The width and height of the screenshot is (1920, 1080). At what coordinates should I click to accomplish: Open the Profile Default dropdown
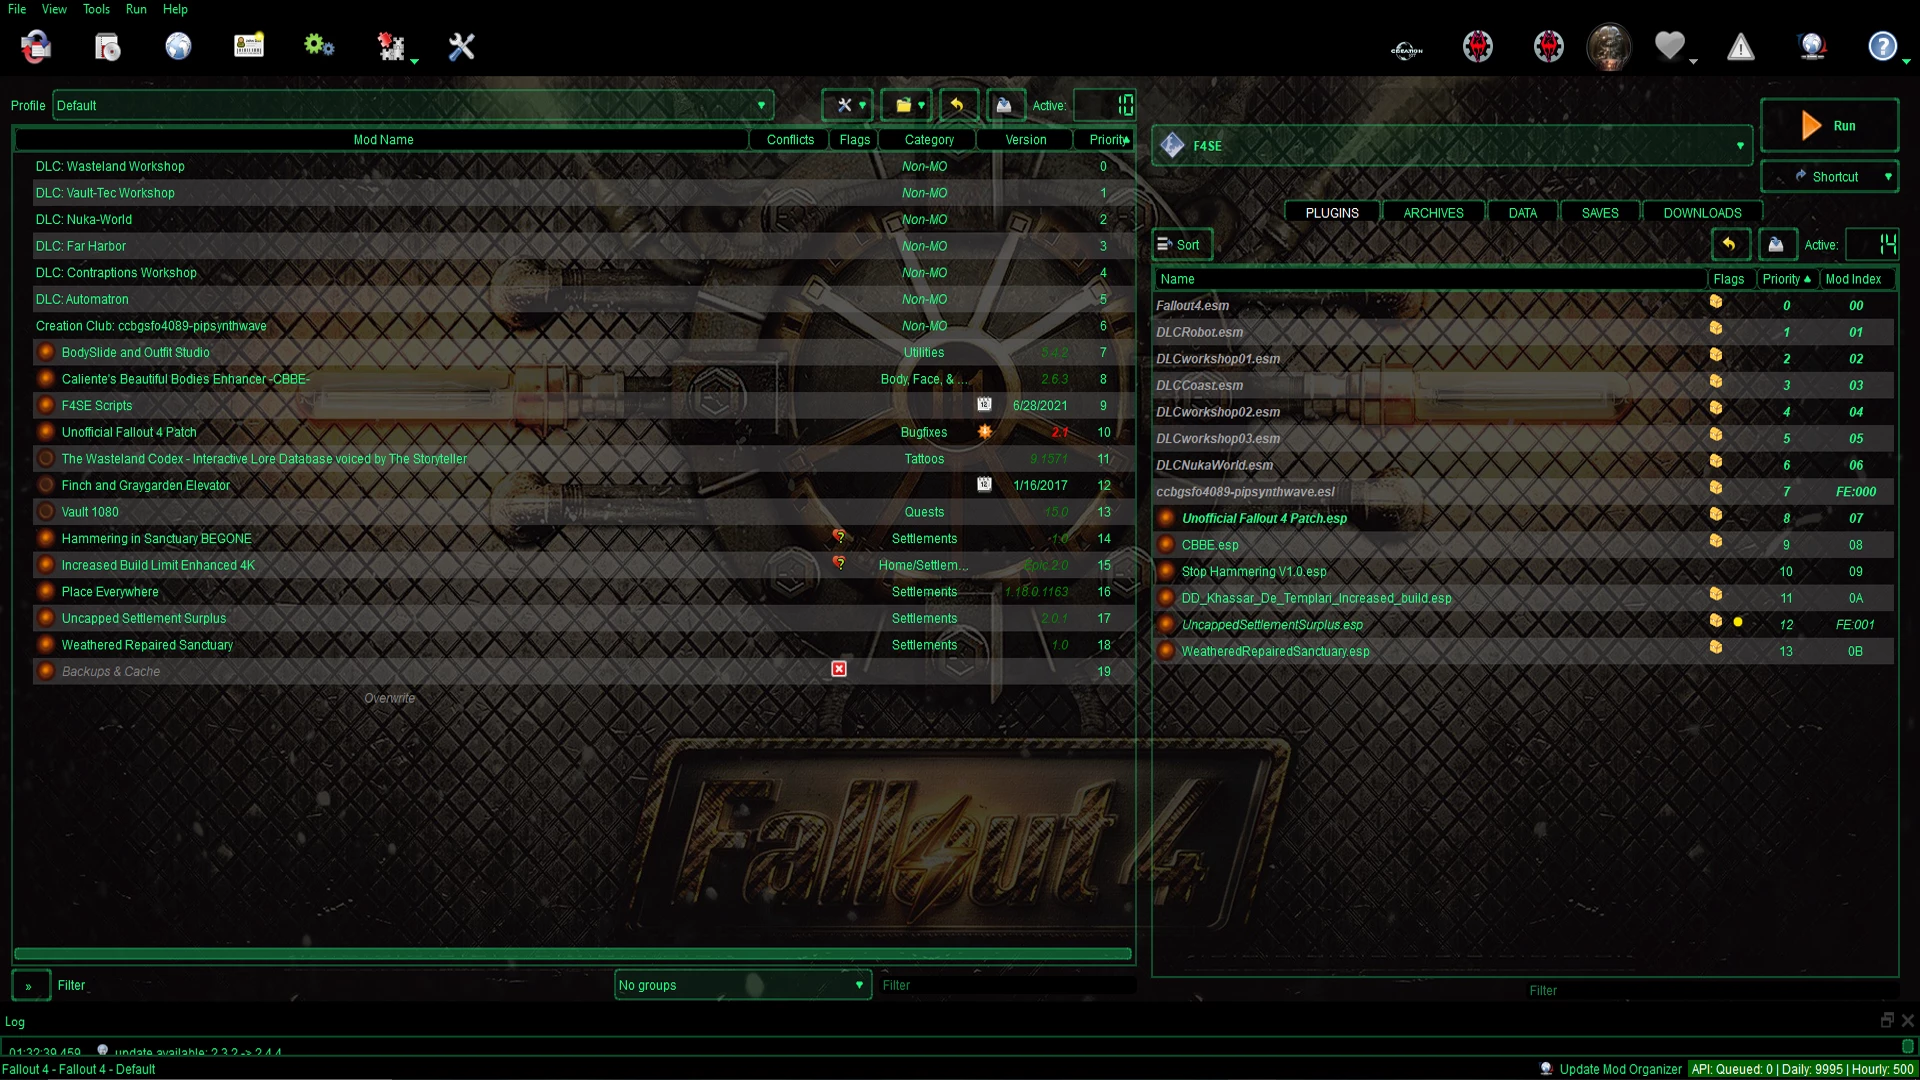click(x=414, y=105)
